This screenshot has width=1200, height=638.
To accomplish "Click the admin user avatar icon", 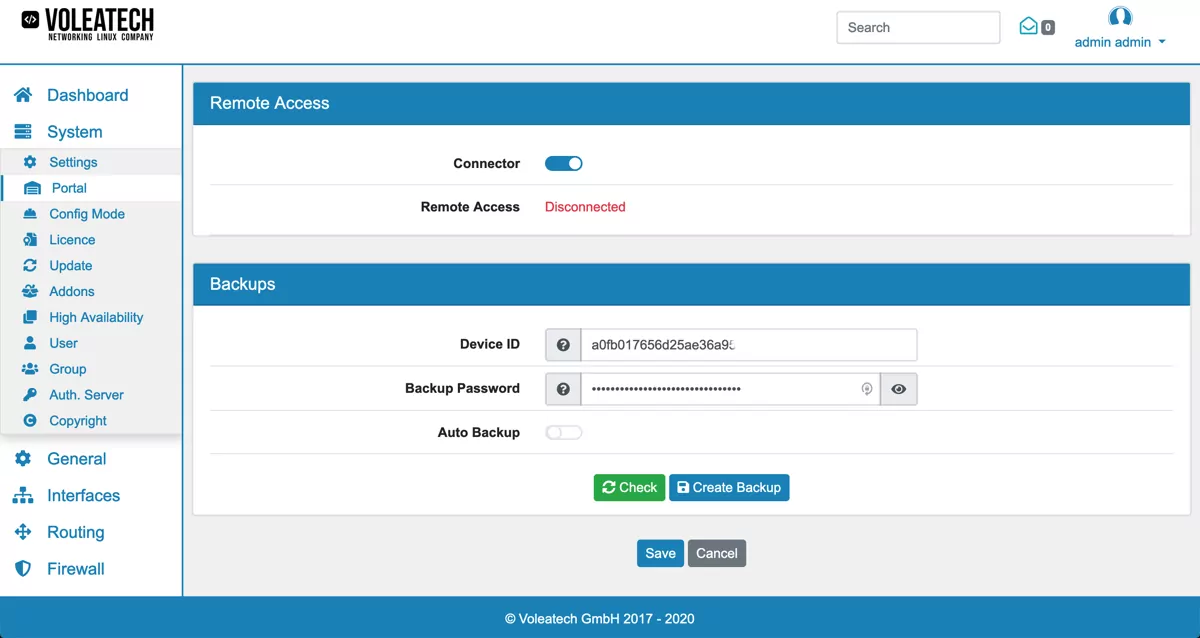I will point(1120,17).
